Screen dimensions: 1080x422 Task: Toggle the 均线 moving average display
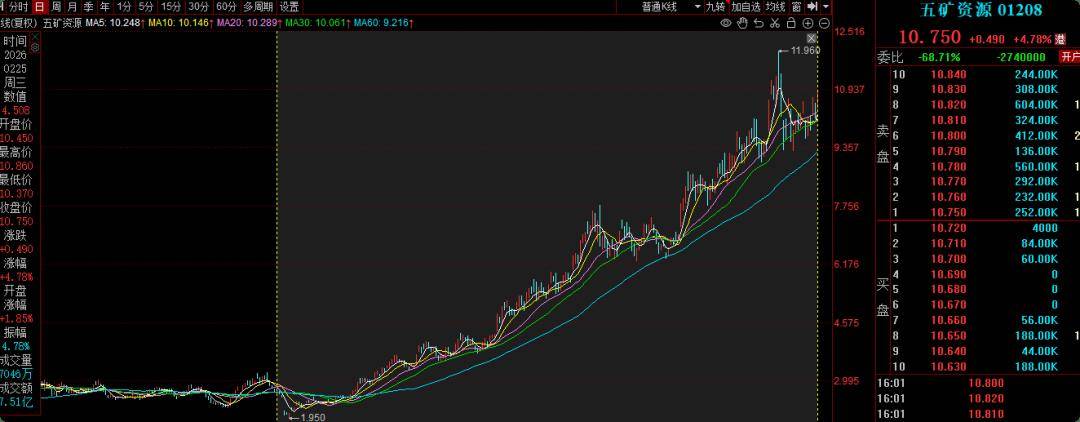pyautogui.click(x=775, y=6)
